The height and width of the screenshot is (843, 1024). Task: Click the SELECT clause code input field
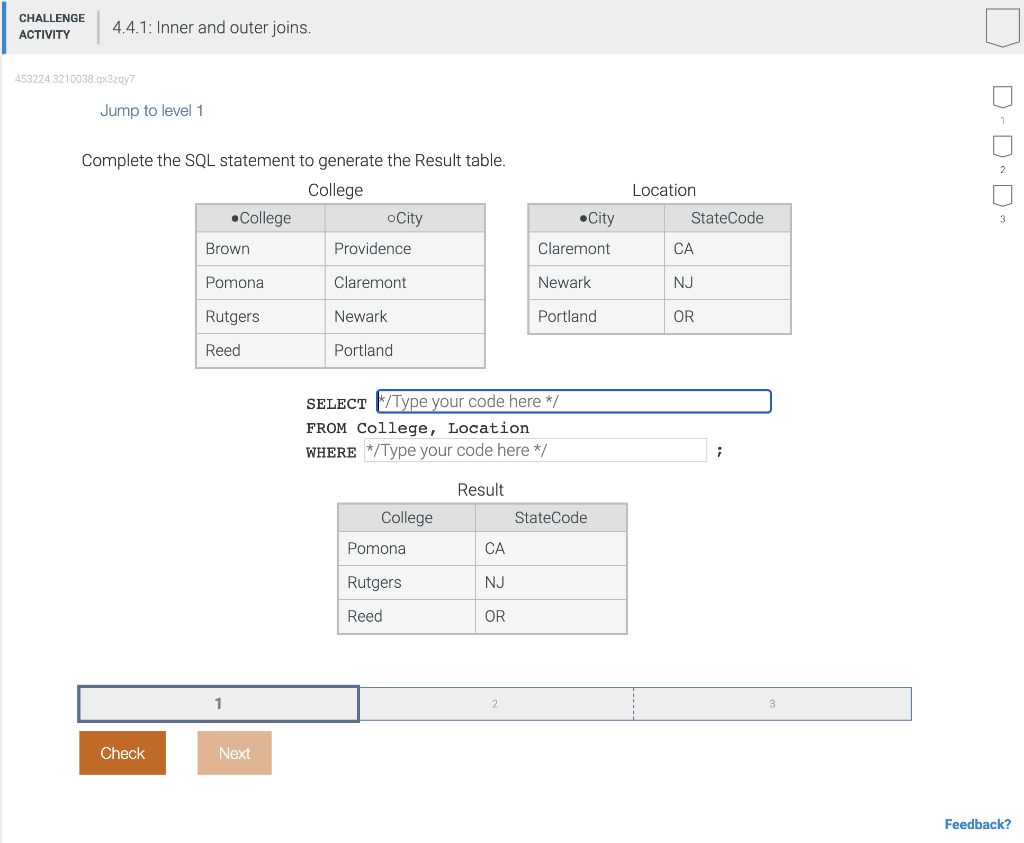(573, 401)
